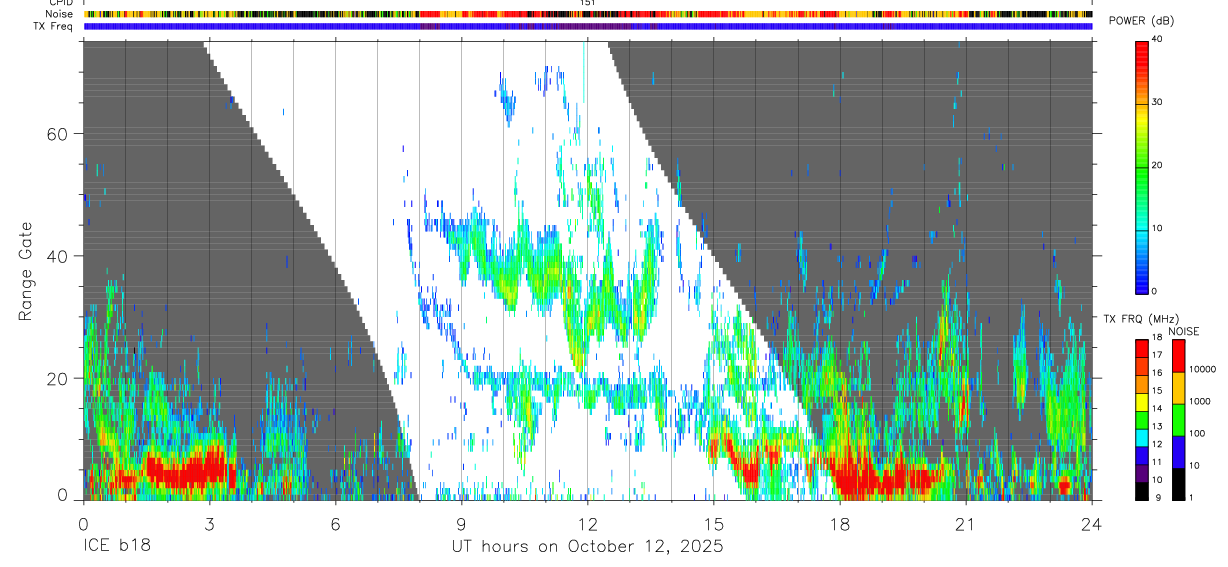The height and width of the screenshot is (567, 1228).
Task: Click the red swatch in the TX FRQ legend
Action: pos(1141,346)
